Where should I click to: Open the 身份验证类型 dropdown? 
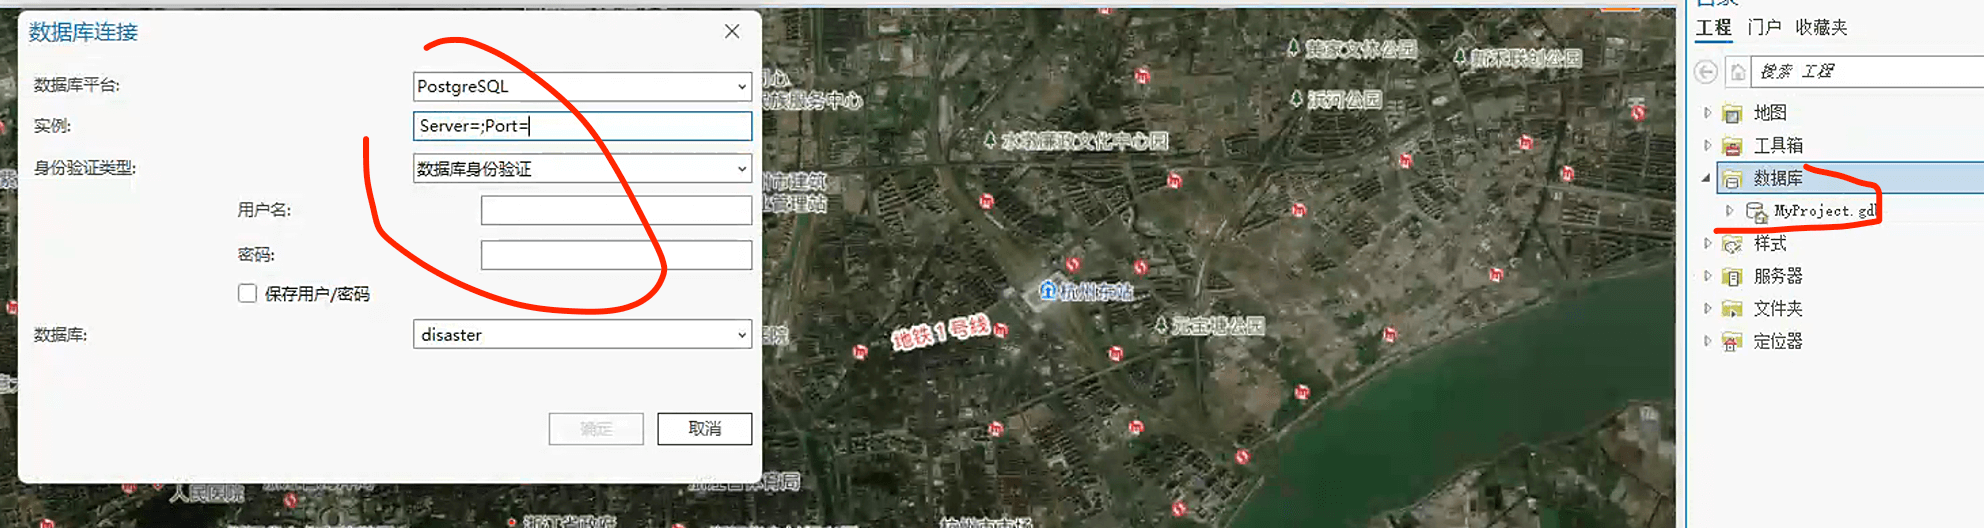click(741, 169)
